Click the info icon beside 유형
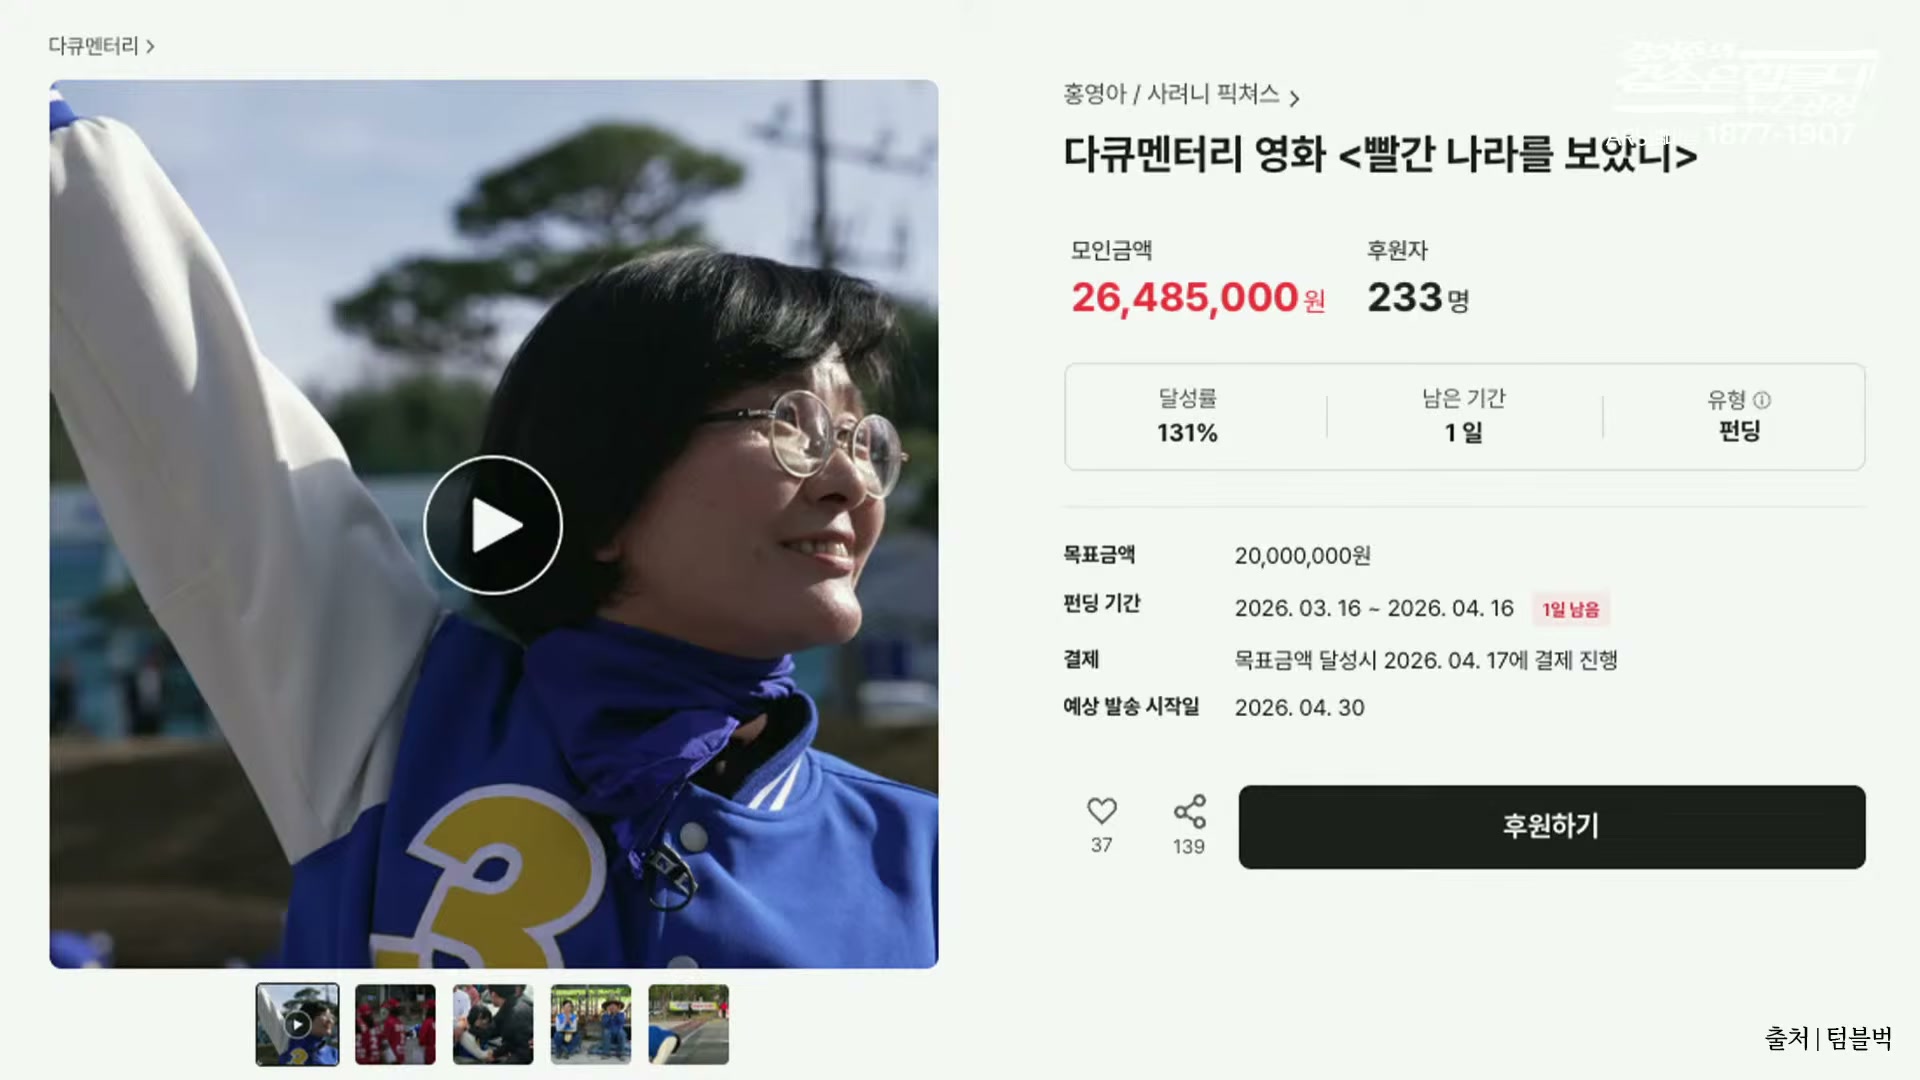This screenshot has width=1920, height=1080. tap(1762, 400)
